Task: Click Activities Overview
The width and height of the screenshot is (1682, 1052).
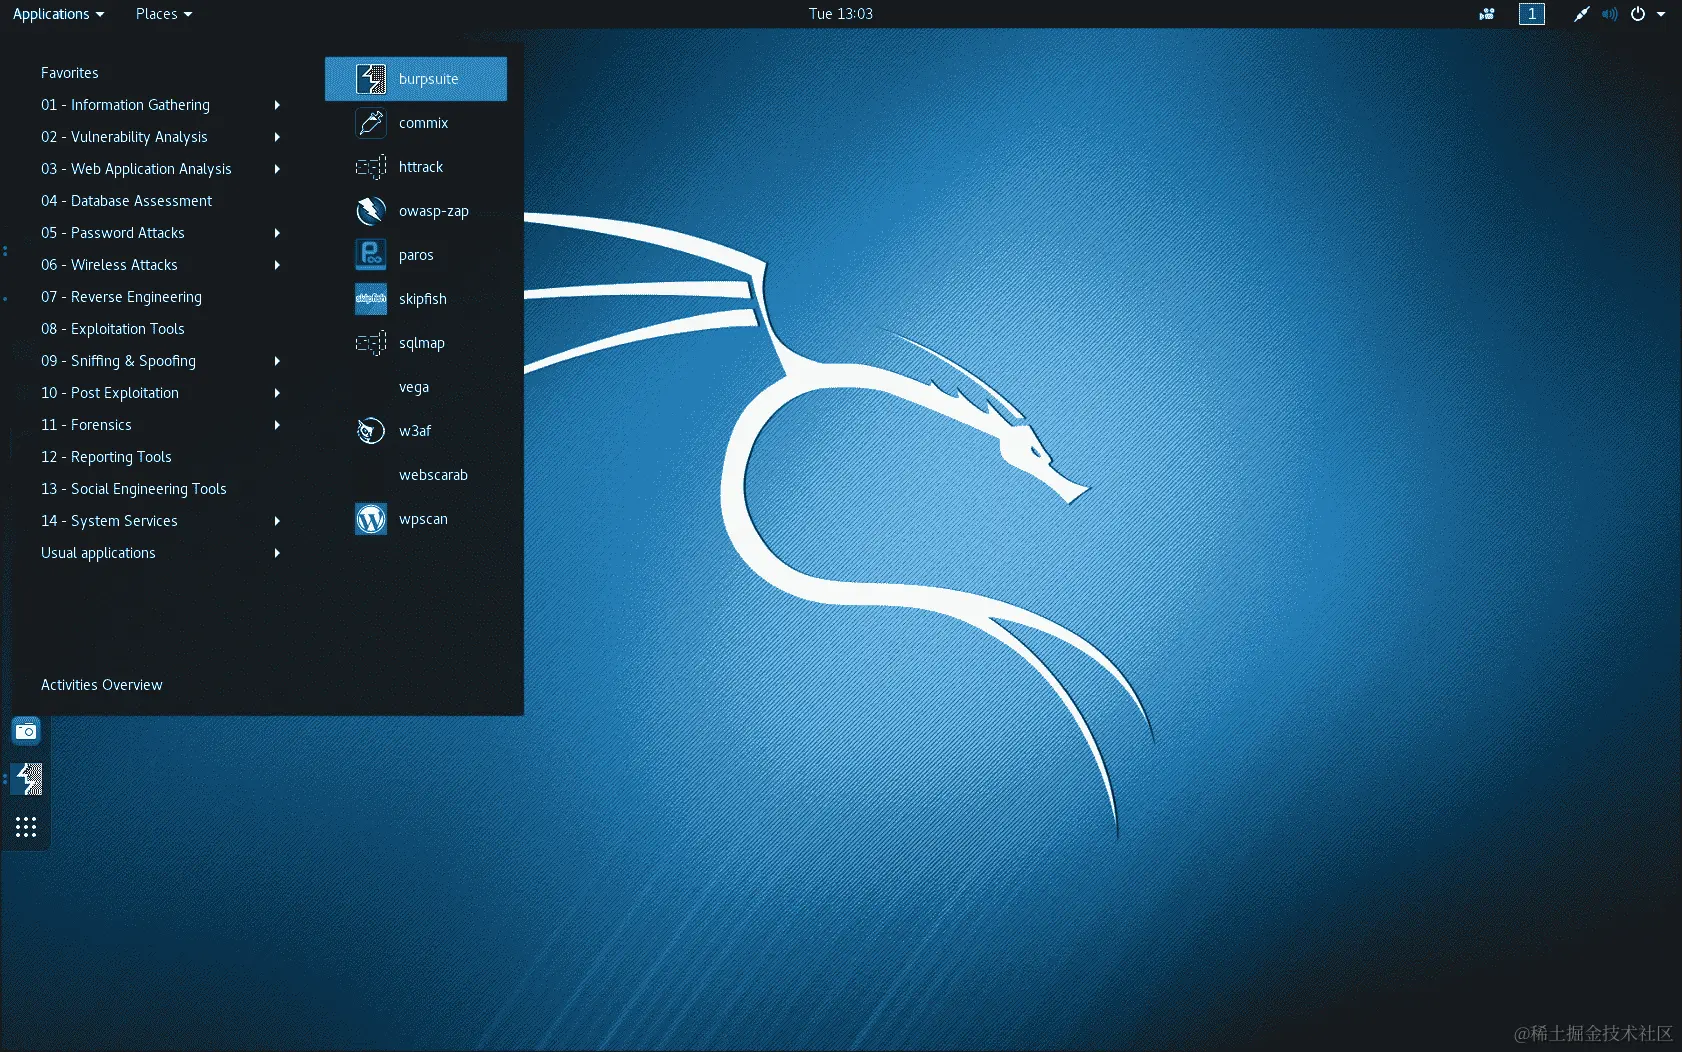Action: 102,685
